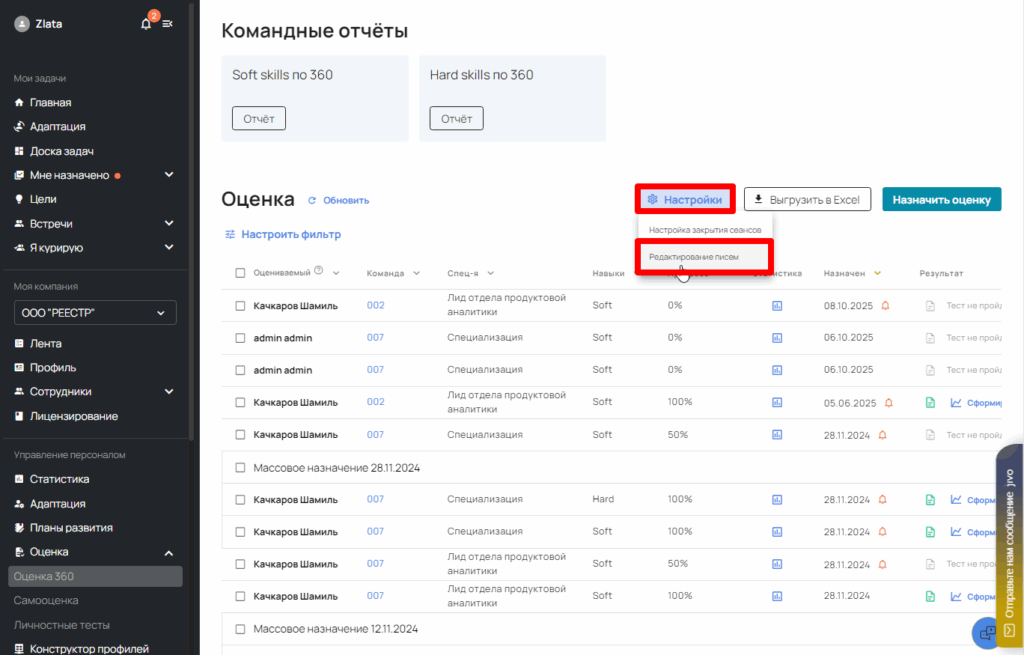The height and width of the screenshot is (655, 1024).
Task: Open the ООО "РЕЕСТР" company dropdown
Action: tap(95, 313)
